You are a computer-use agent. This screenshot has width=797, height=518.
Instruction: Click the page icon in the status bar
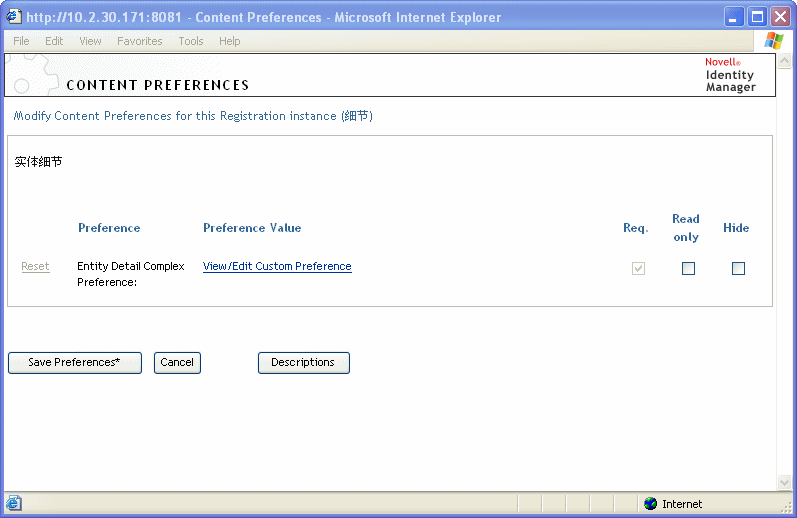[x=14, y=503]
